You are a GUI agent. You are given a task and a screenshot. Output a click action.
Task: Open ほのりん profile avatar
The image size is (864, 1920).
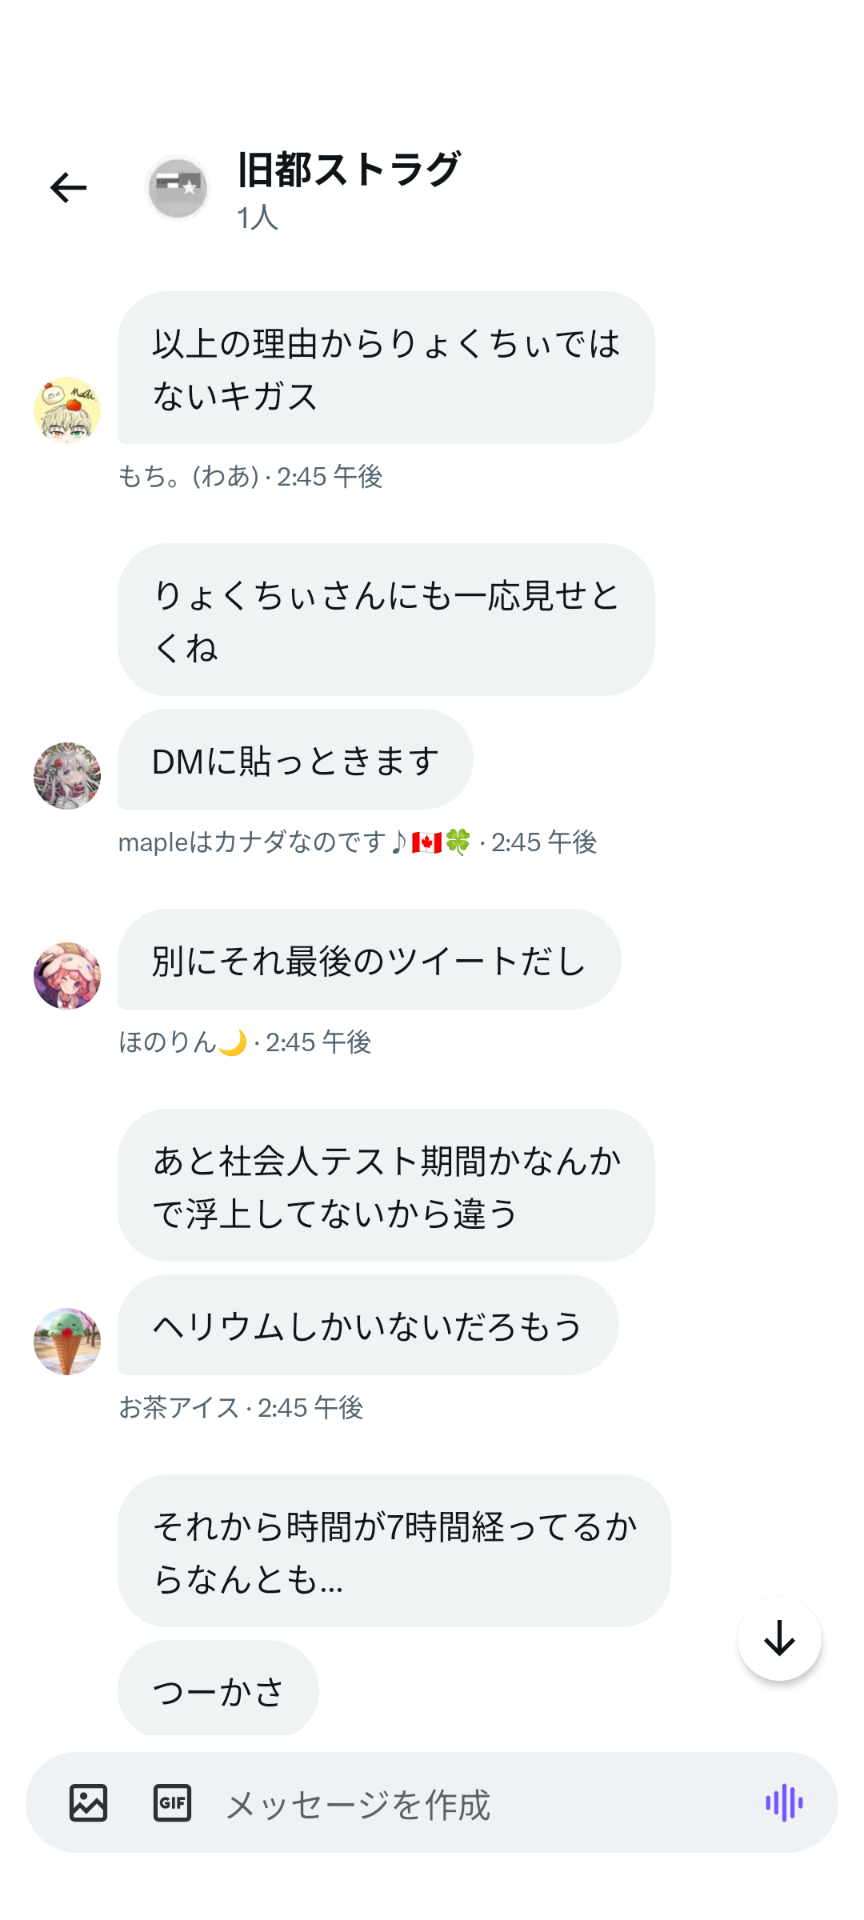pyautogui.click(x=67, y=975)
